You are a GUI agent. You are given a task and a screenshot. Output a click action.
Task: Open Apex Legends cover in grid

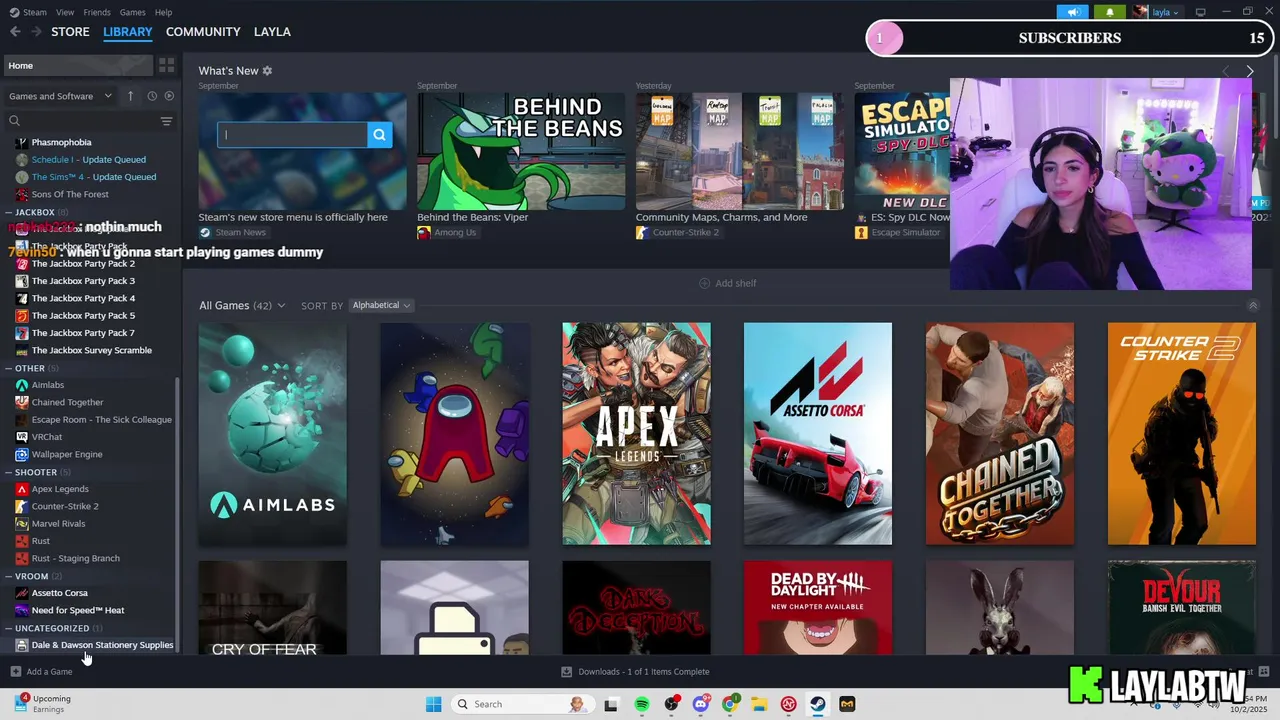[x=636, y=433]
